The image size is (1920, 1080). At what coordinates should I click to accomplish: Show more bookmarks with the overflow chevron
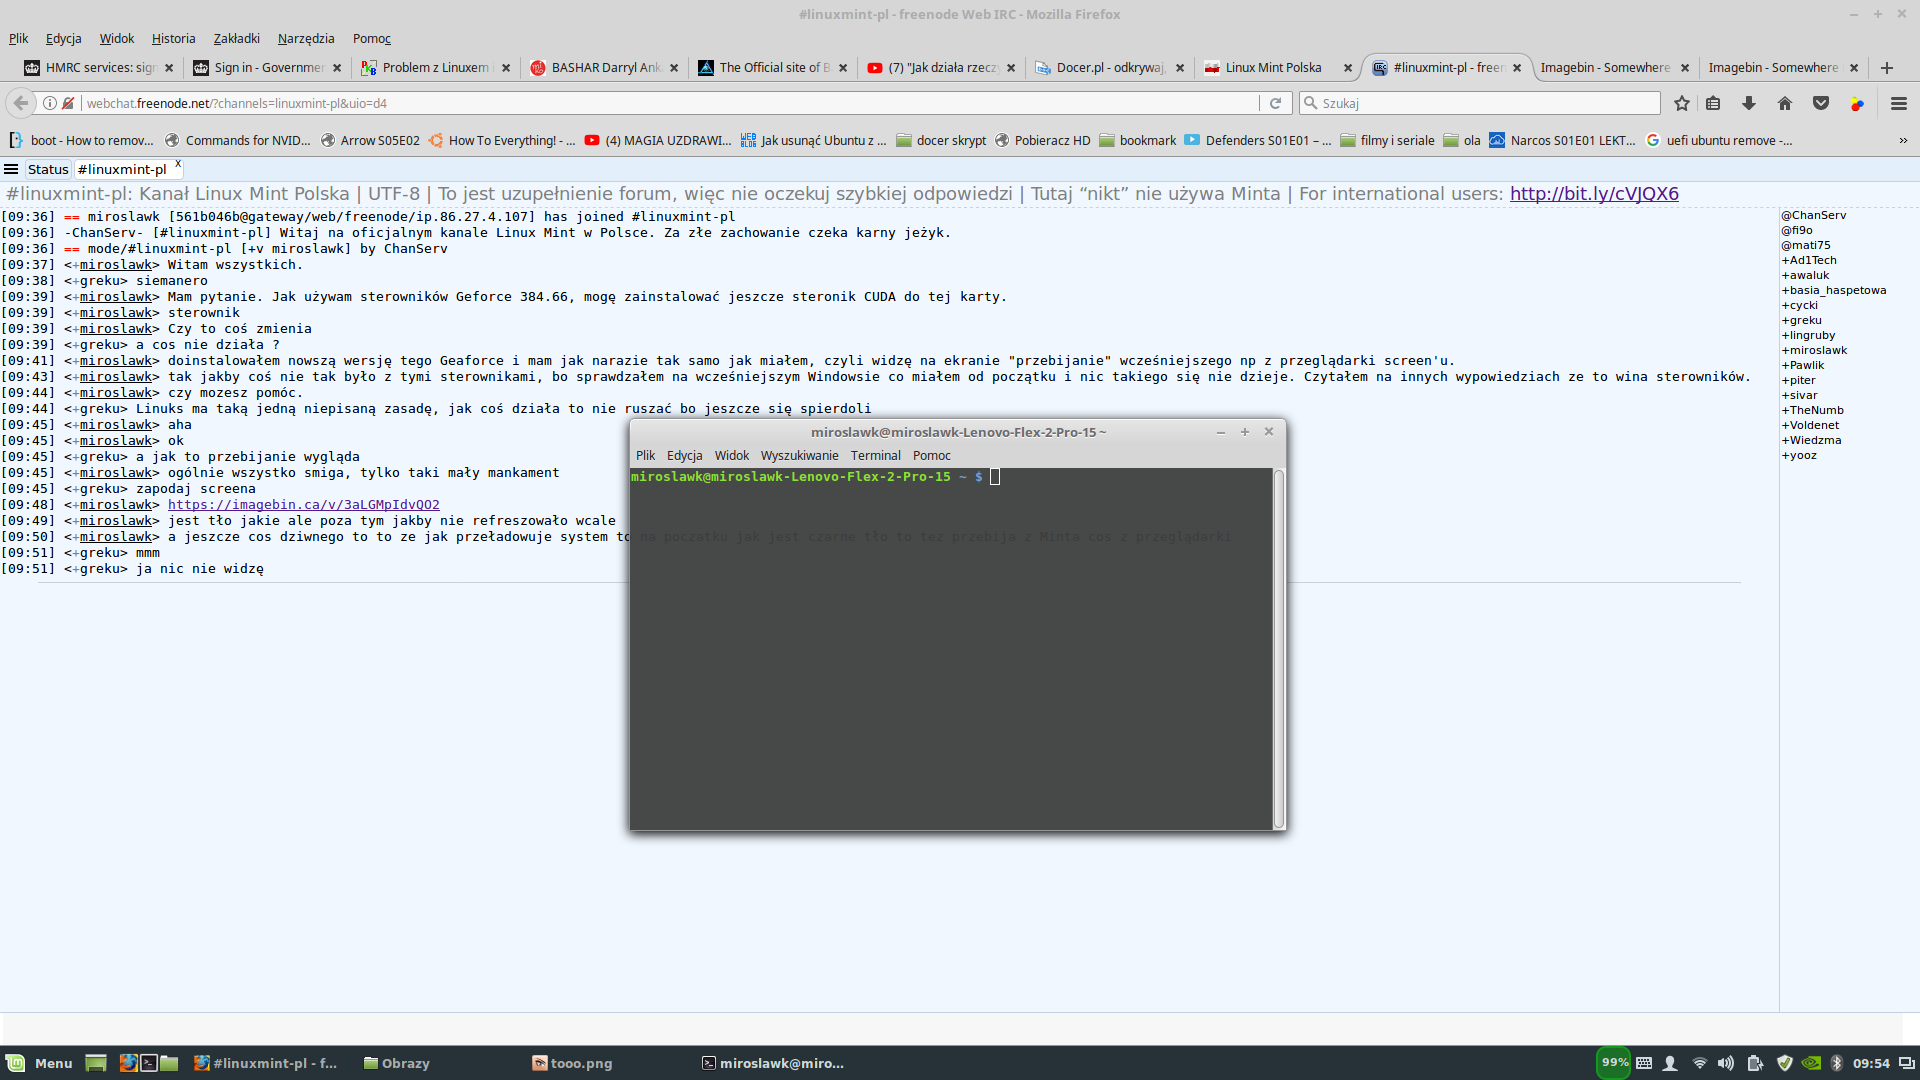tap(1903, 140)
